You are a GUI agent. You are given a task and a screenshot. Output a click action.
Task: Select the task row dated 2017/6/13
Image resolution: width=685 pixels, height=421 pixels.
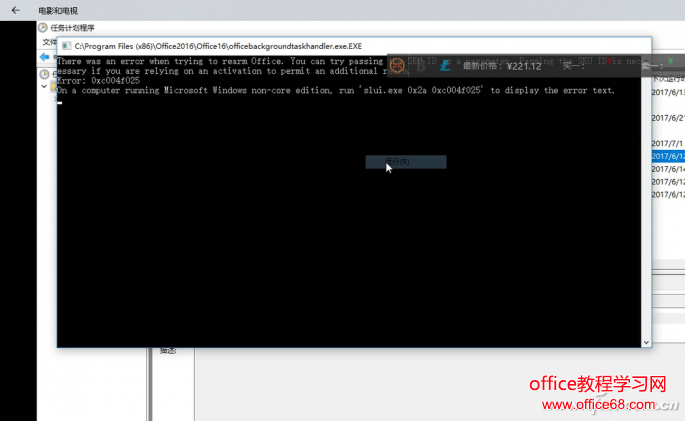click(x=668, y=93)
